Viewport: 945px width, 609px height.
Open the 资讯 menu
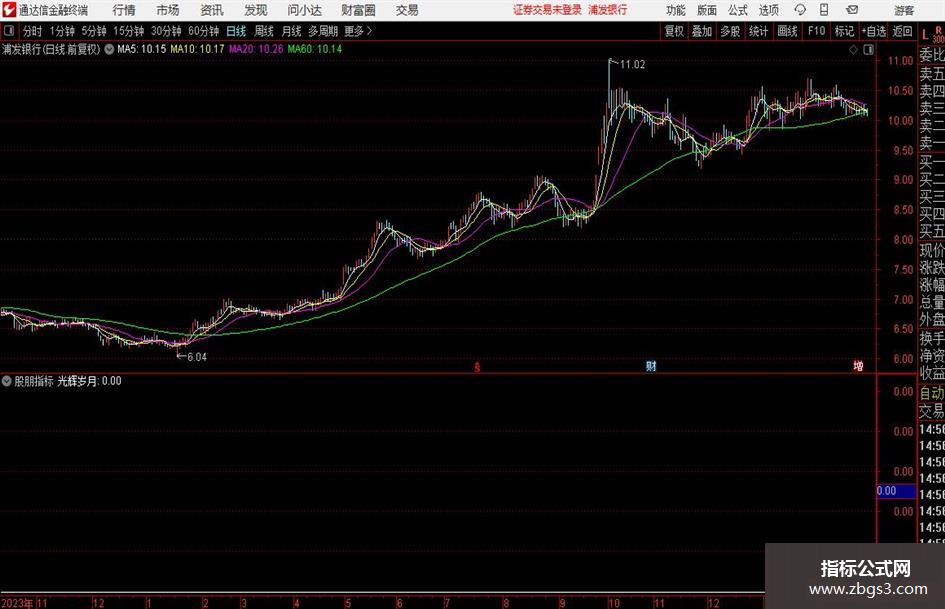tap(212, 10)
